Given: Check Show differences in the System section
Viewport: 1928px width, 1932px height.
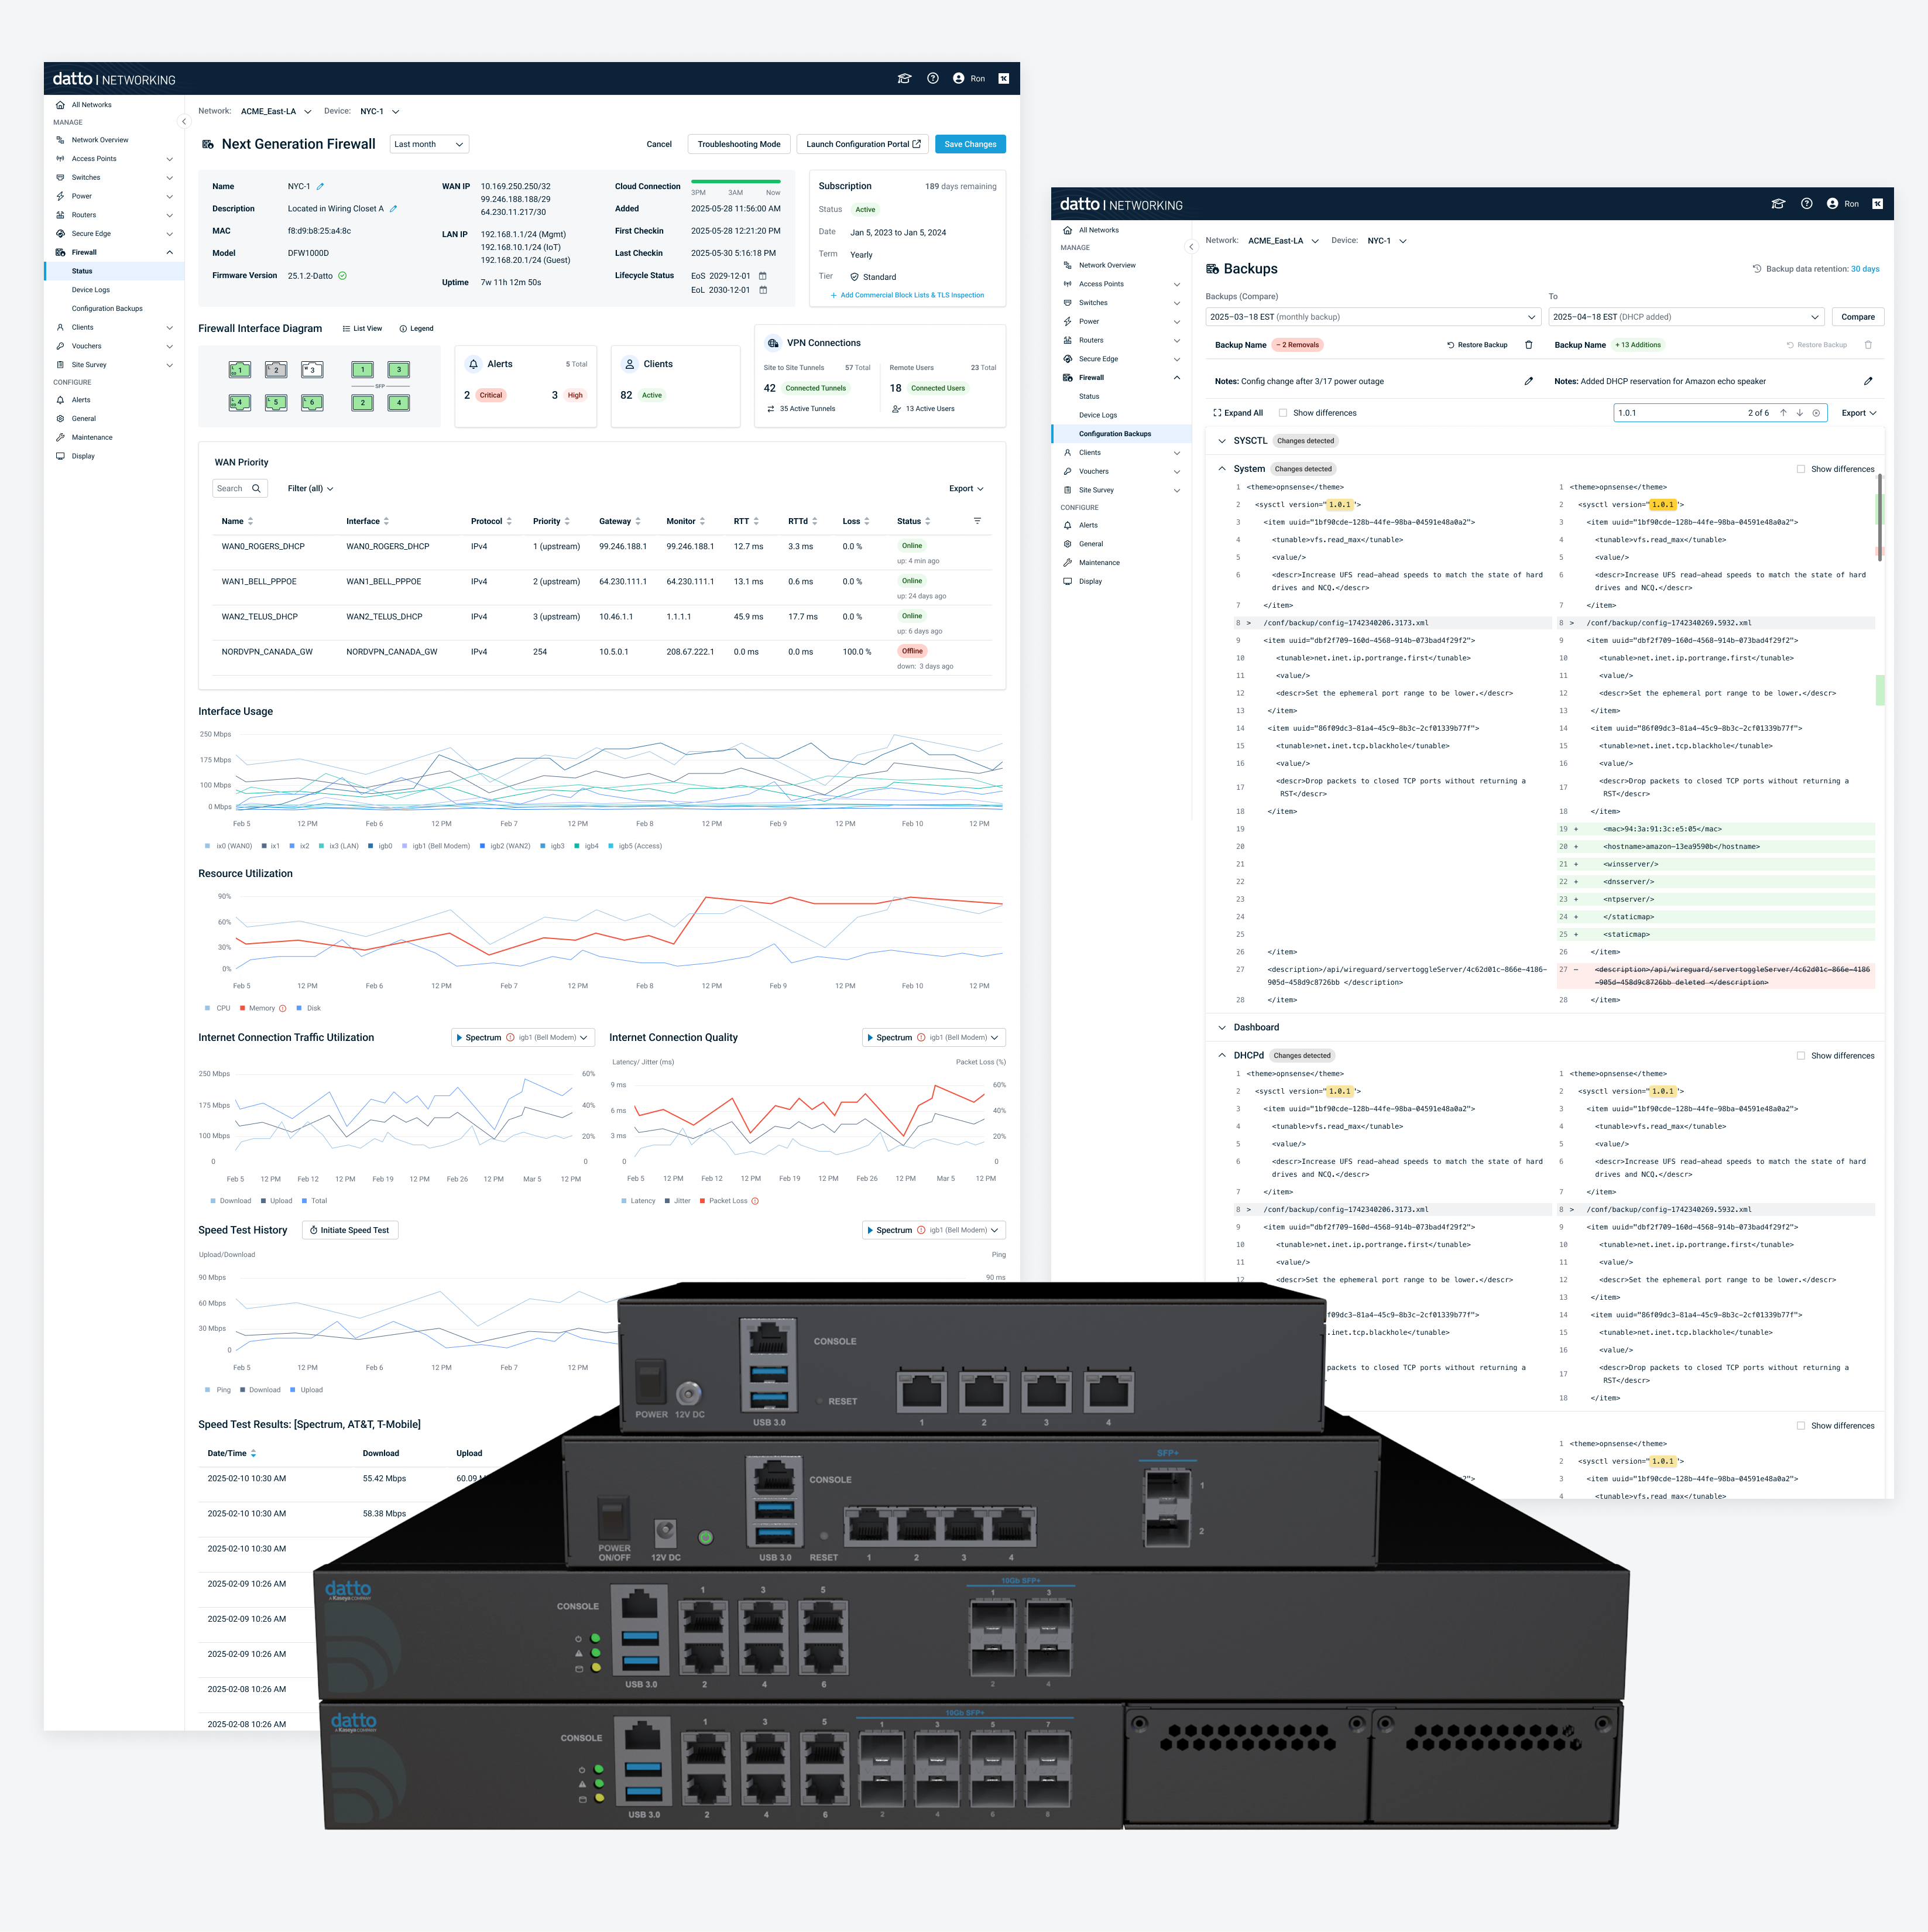Looking at the screenshot, I should pos(1800,469).
